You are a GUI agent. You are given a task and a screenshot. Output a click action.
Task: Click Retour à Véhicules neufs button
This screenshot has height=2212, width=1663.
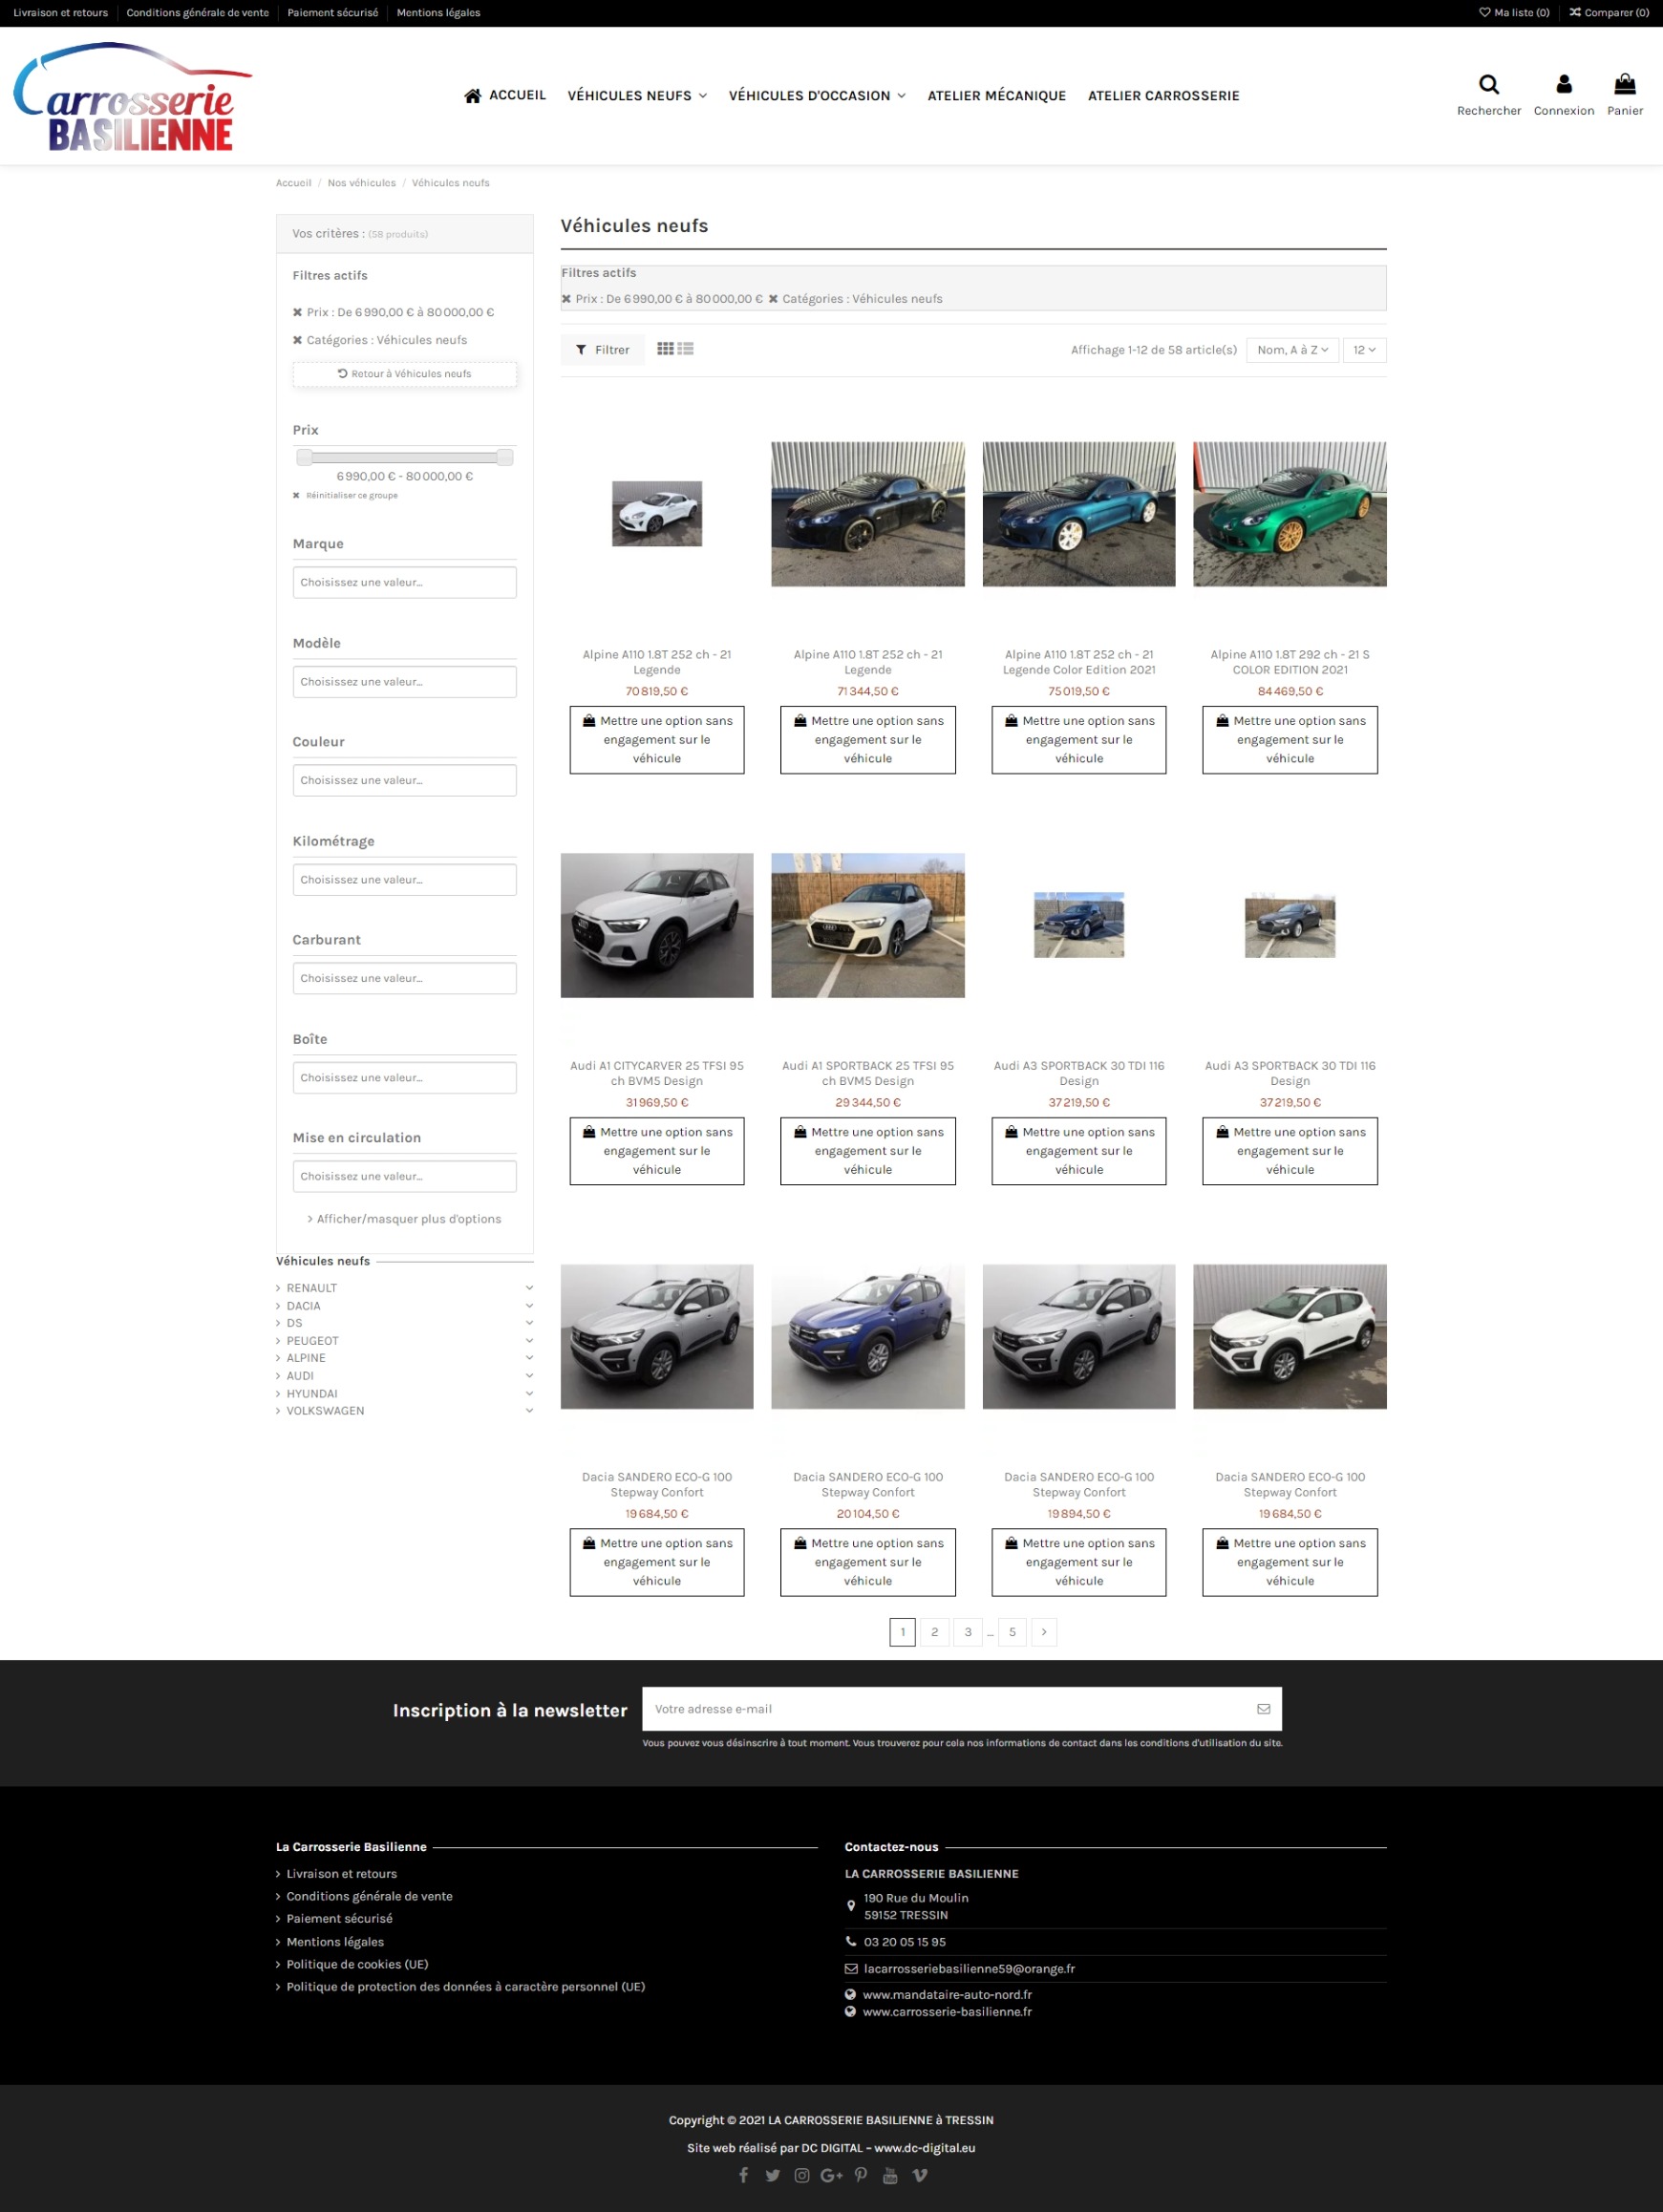click(404, 374)
